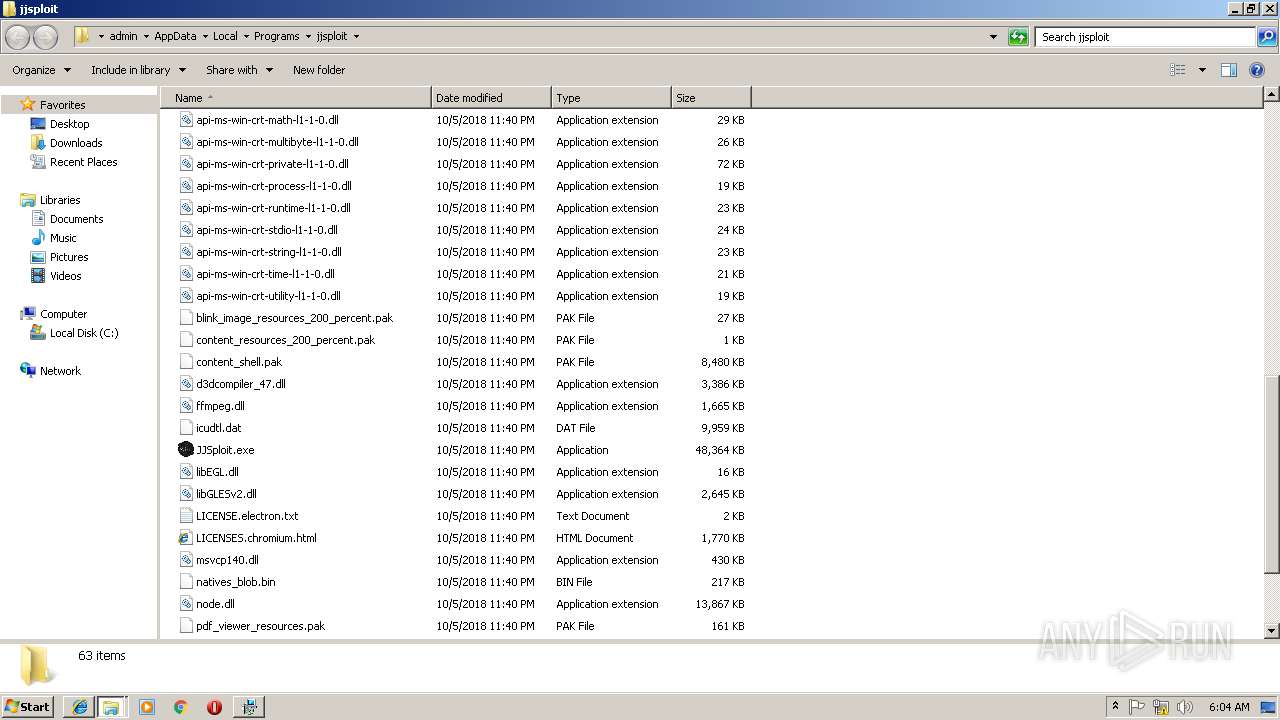Expand the arrow after Programs in breadcrumb
The height and width of the screenshot is (720, 1280).
pos(308,37)
